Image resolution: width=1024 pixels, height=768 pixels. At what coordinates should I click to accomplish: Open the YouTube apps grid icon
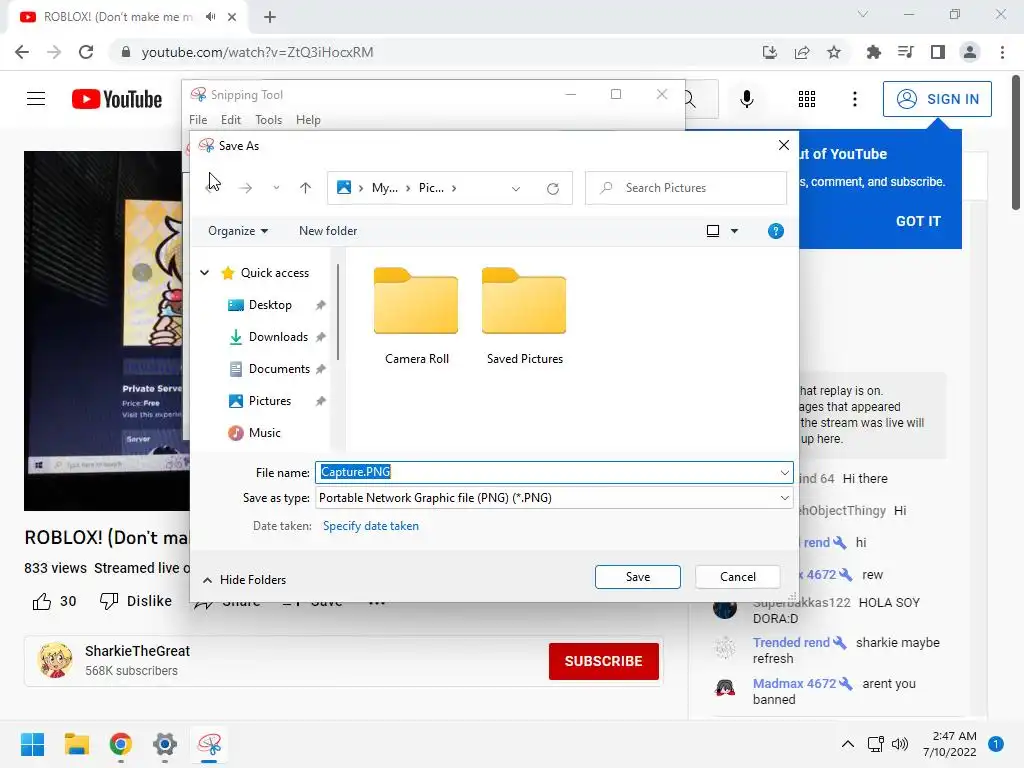807,99
